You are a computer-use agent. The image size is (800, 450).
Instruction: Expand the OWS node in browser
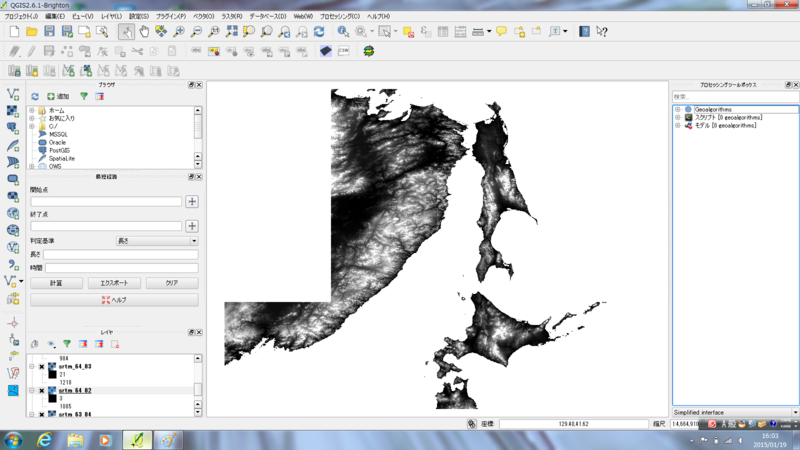[32, 166]
